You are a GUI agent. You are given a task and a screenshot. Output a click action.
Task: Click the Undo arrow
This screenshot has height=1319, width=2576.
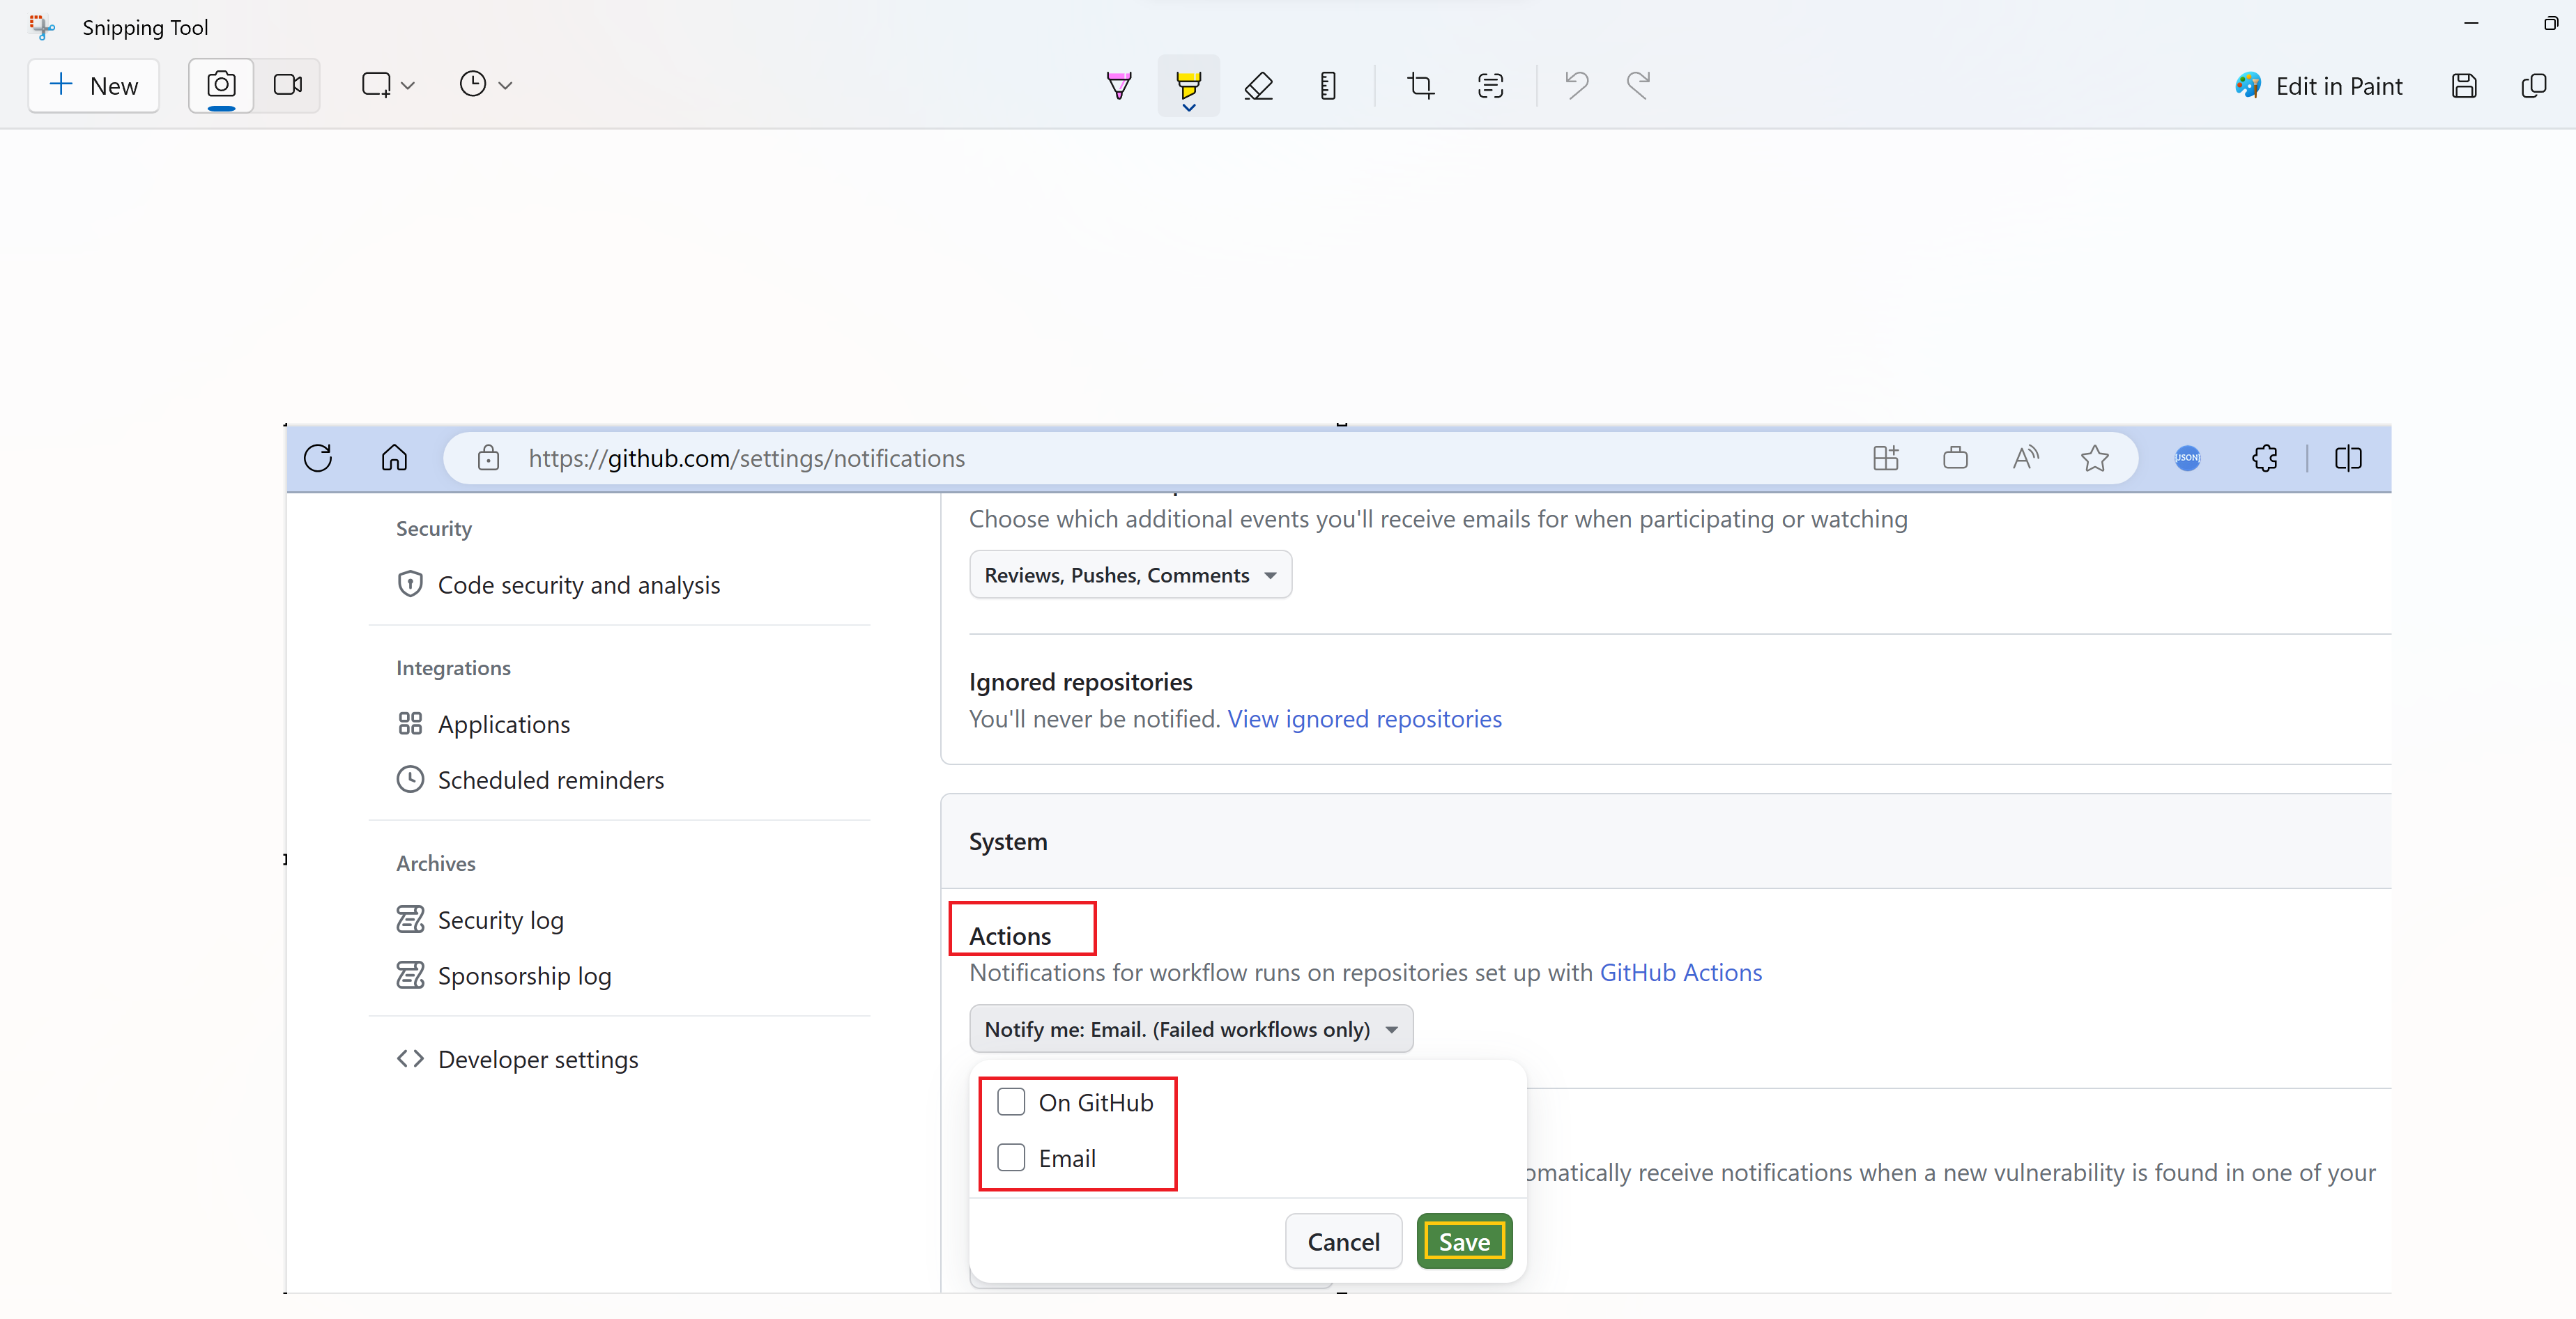click(x=1576, y=85)
